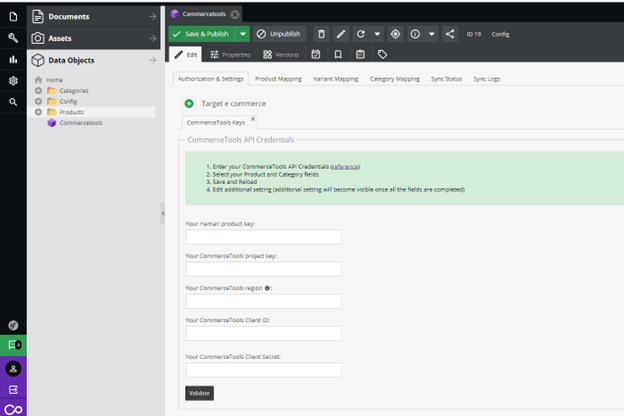Click the 'ID 19' label in toolbar
Screen dimensions: 624x416
tap(474, 34)
